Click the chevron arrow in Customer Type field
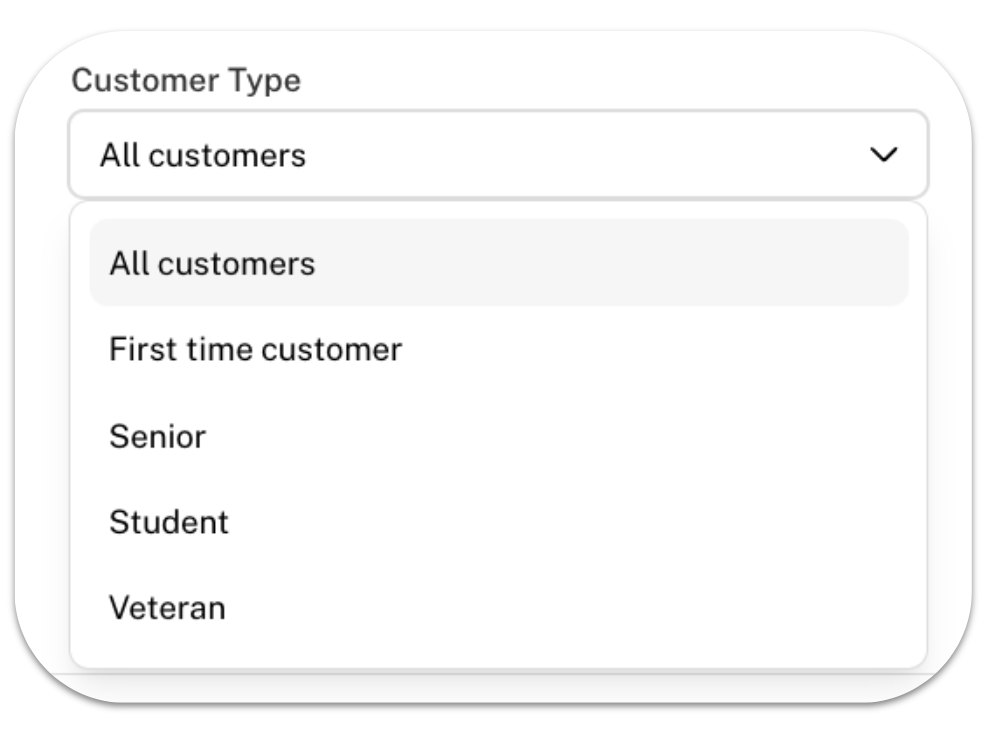984x730 pixels. pyautogui.click(x=884, y=154)
